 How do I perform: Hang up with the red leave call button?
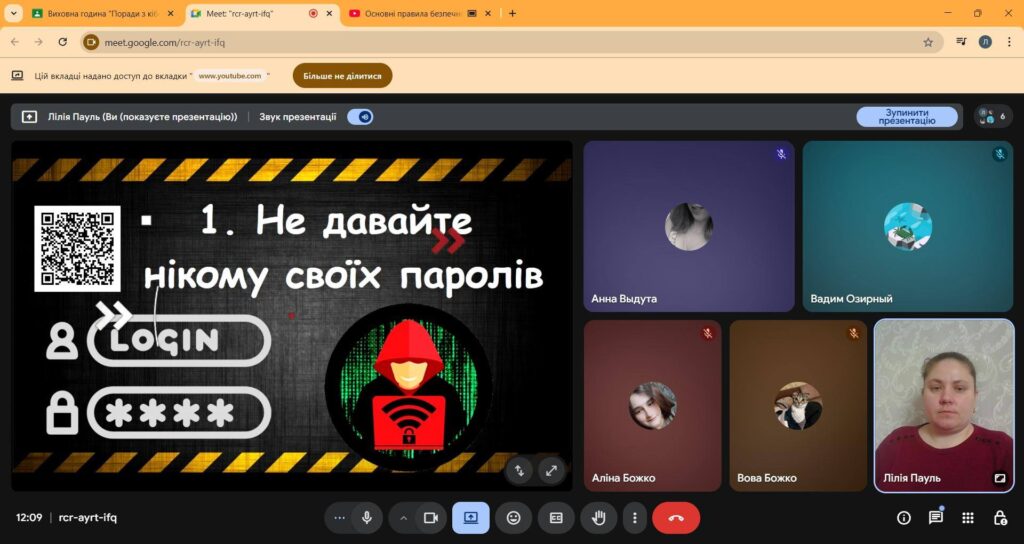[x=676, y=518]
